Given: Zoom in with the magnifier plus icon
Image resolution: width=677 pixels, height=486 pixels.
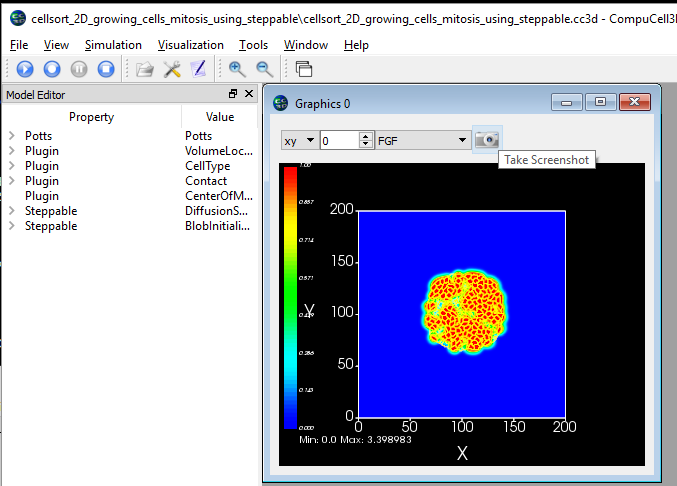Looking at the screenshot, I should pos(237,69).
